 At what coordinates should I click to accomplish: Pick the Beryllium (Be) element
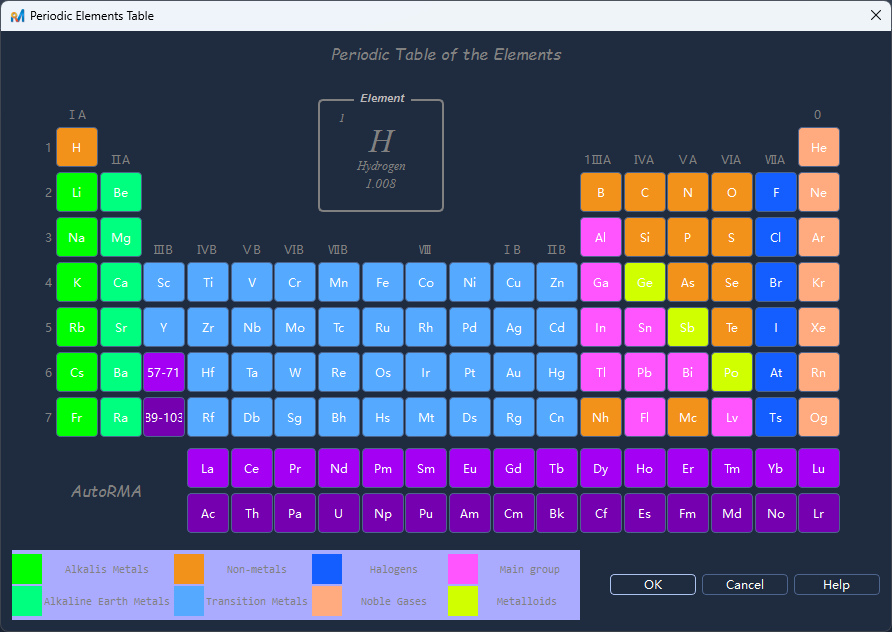tap(121, 192)
